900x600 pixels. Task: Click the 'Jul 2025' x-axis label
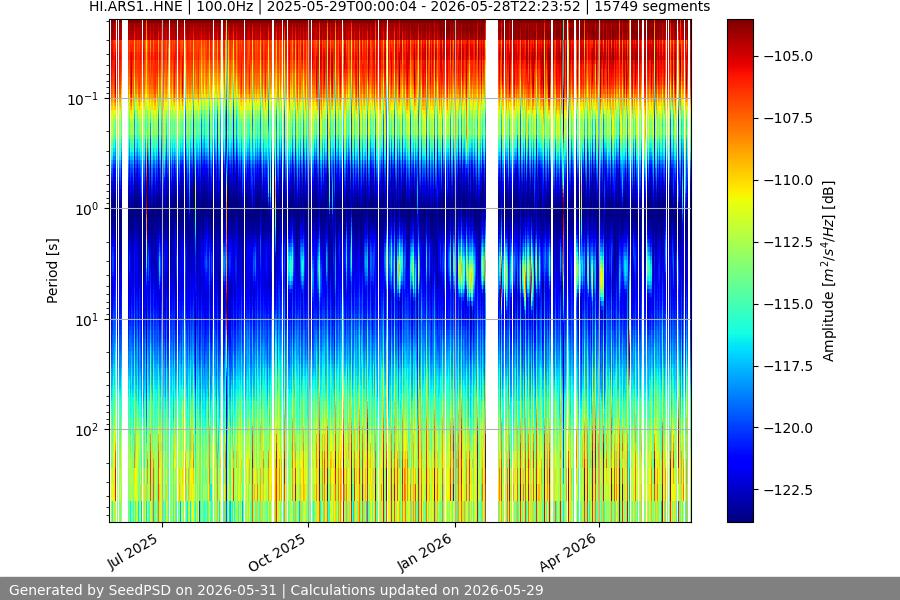[133, 551]
